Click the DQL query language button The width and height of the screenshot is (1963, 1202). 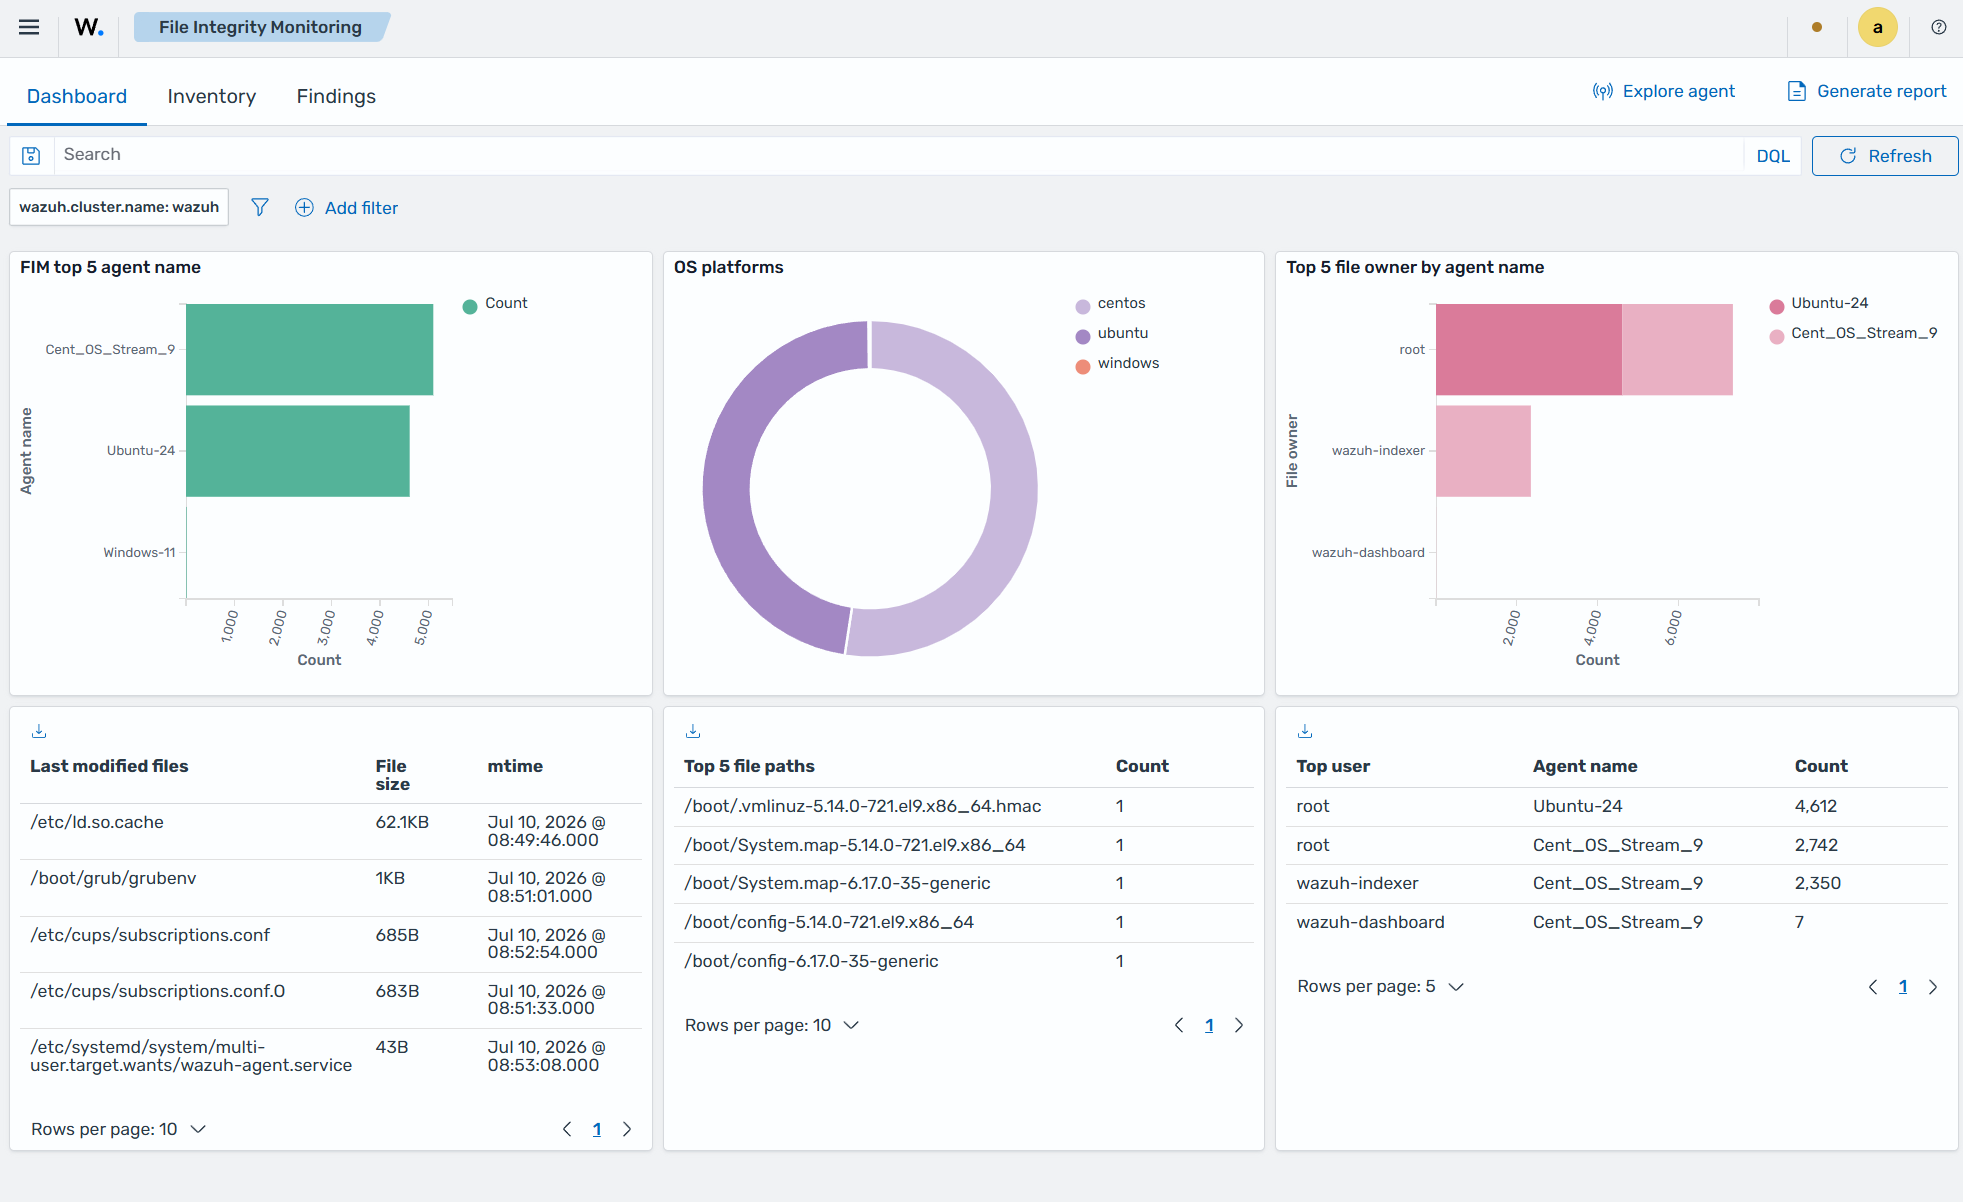[1773, 156]
